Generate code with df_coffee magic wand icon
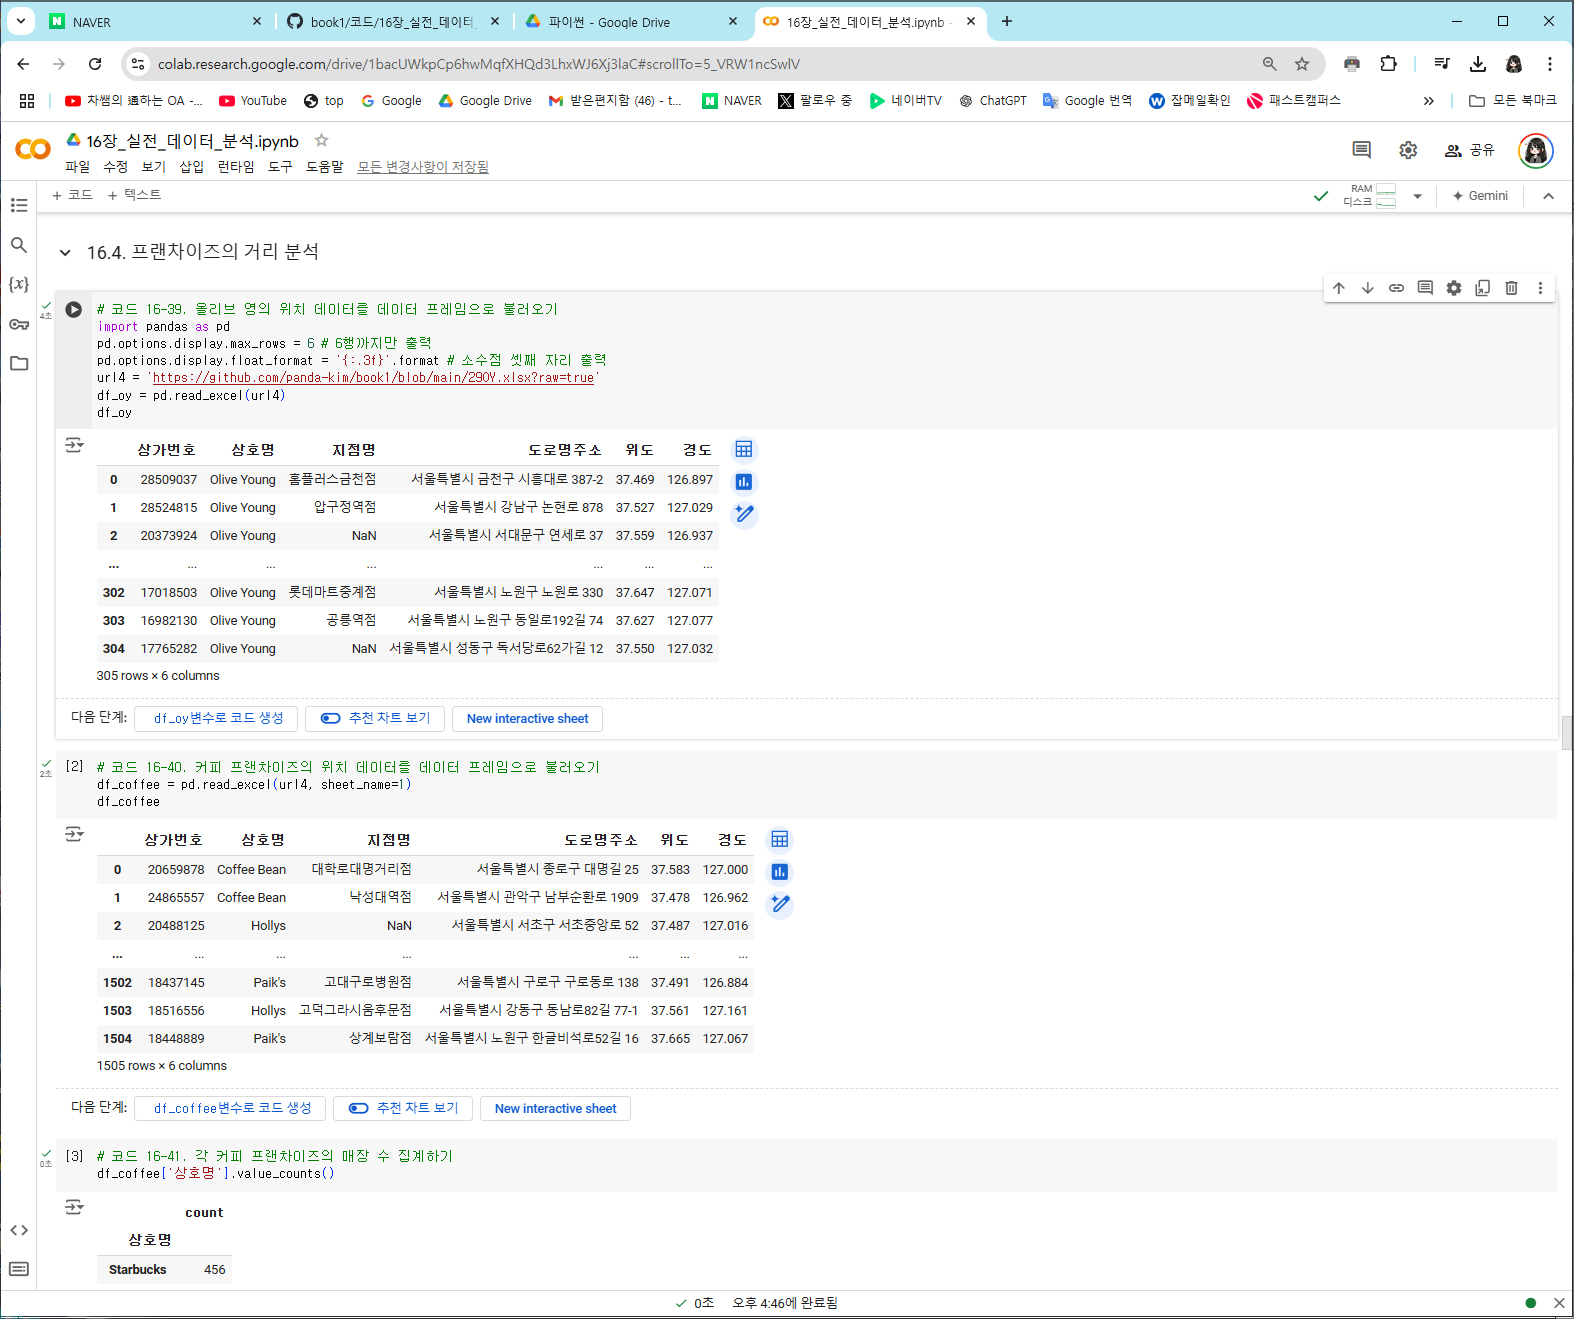 click(780, 904)
